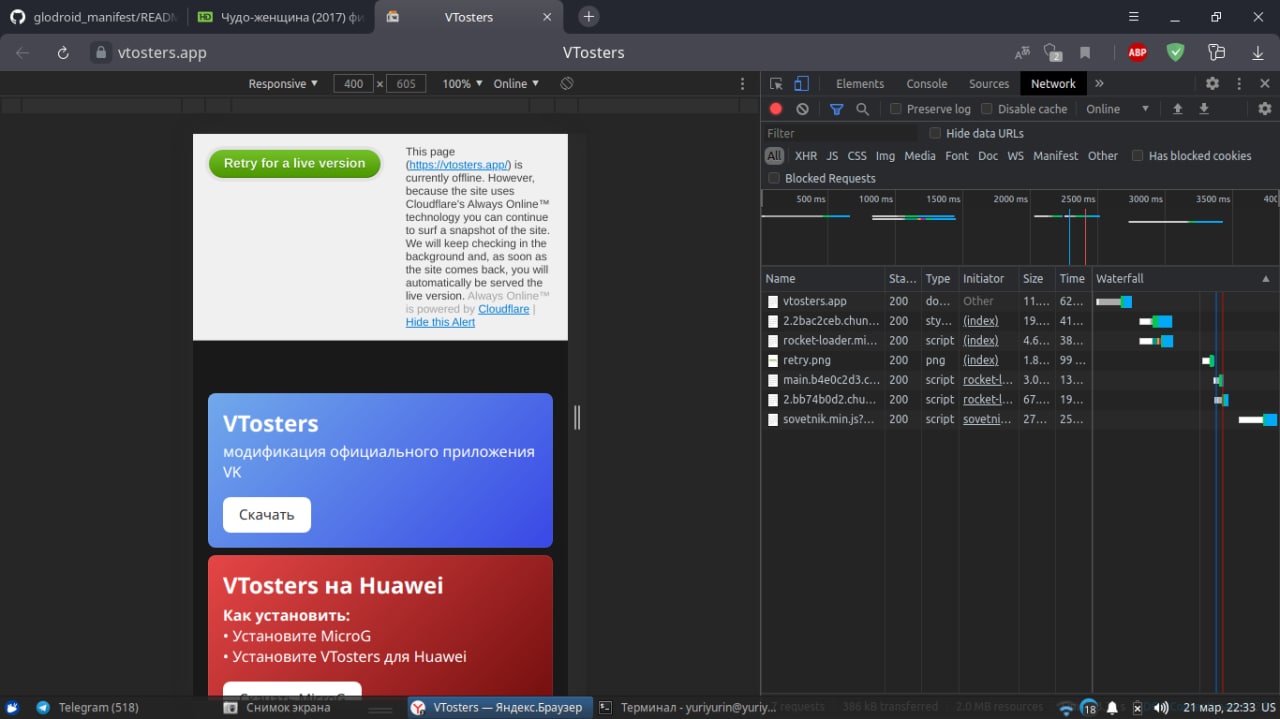Open DevTools three-dot customize menu

tap(1239, 84)
